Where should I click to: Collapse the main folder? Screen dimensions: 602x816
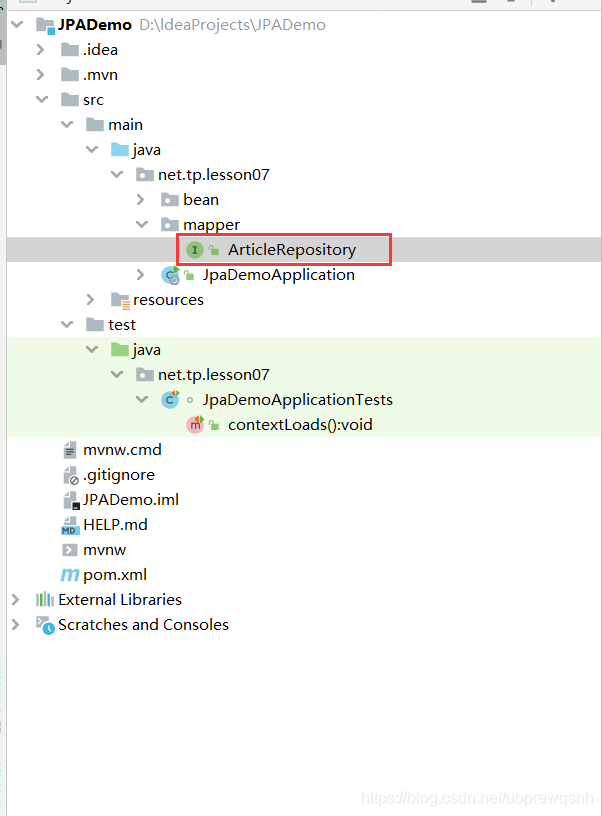coord(67,124)
